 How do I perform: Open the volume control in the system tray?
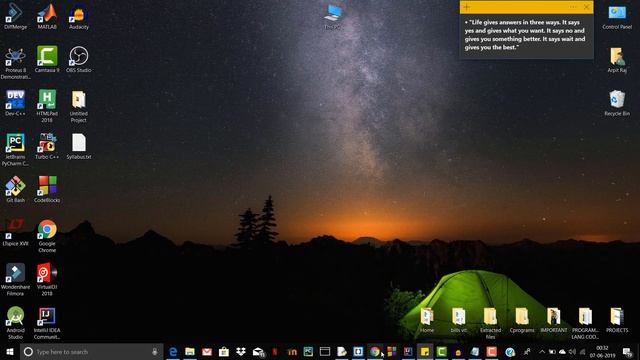pos(572,351)
